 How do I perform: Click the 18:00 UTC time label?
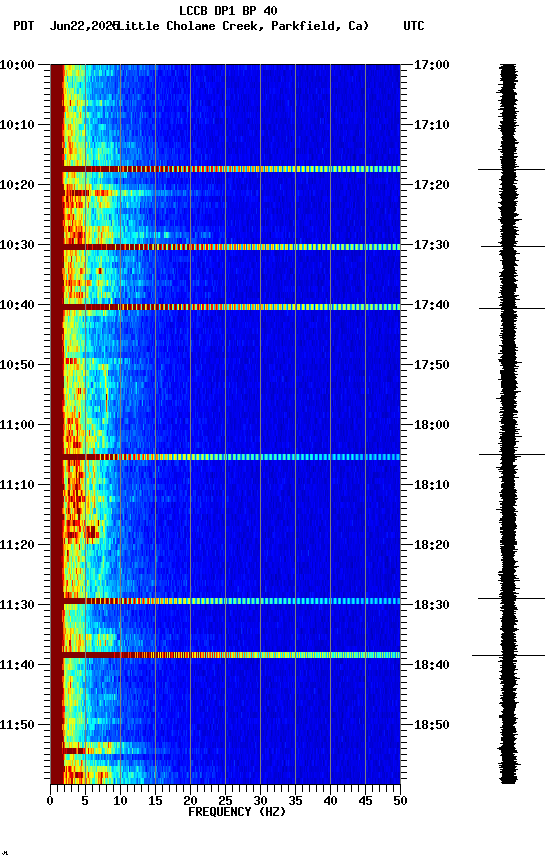pos(431,425)
